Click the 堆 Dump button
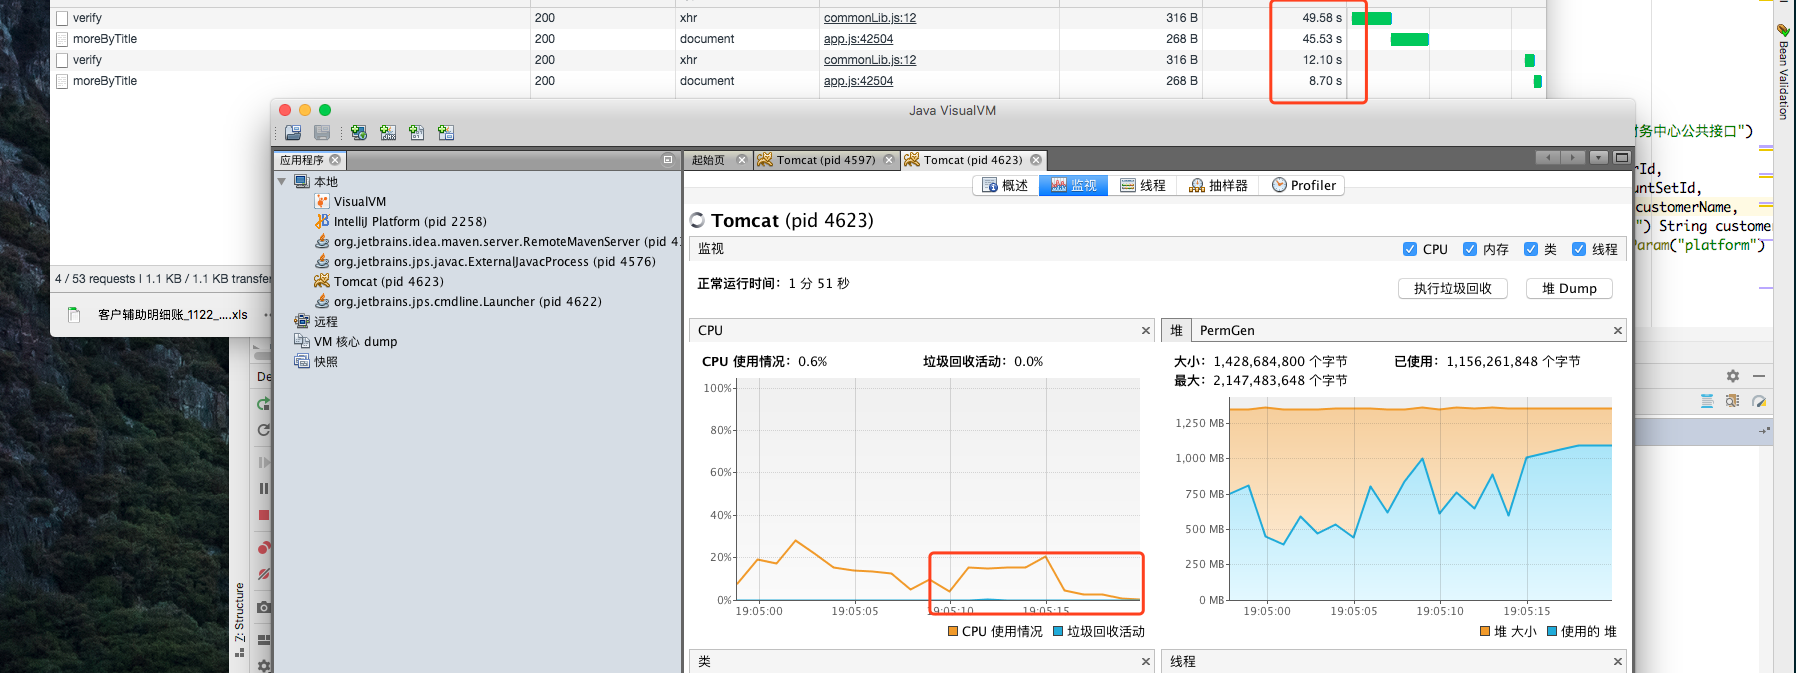 [1569, 289]
